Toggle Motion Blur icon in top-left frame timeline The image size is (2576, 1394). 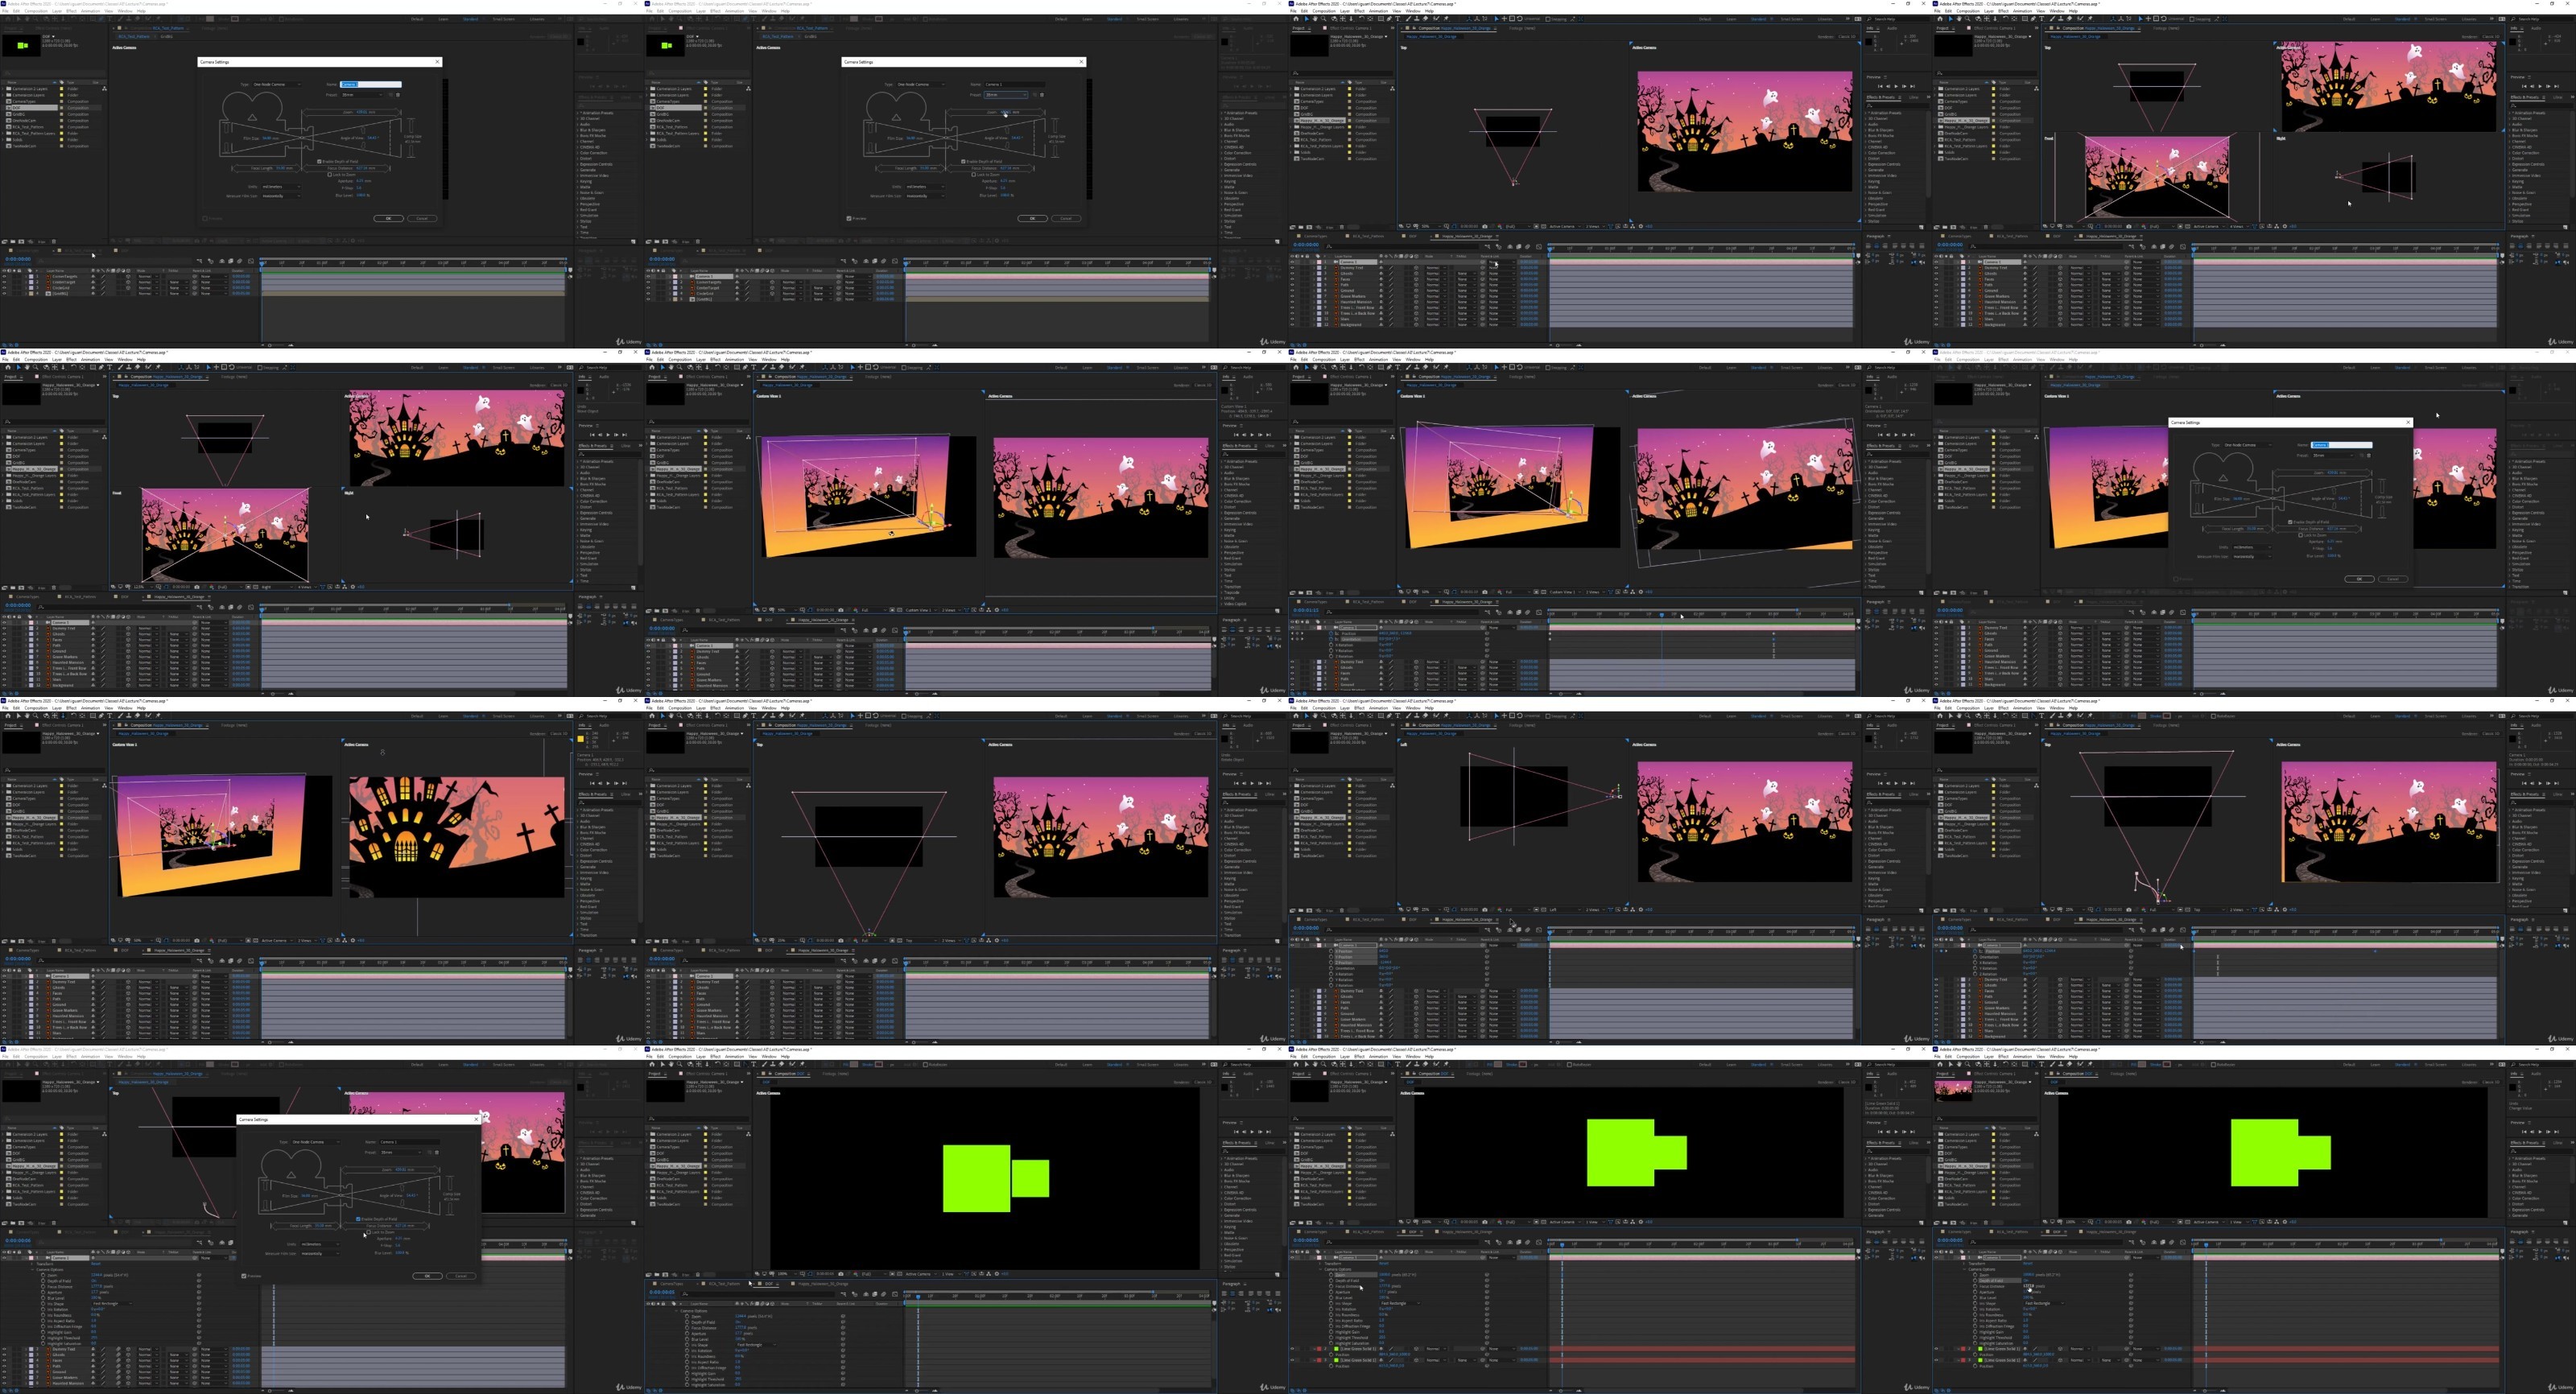click(x=240, y=261)
